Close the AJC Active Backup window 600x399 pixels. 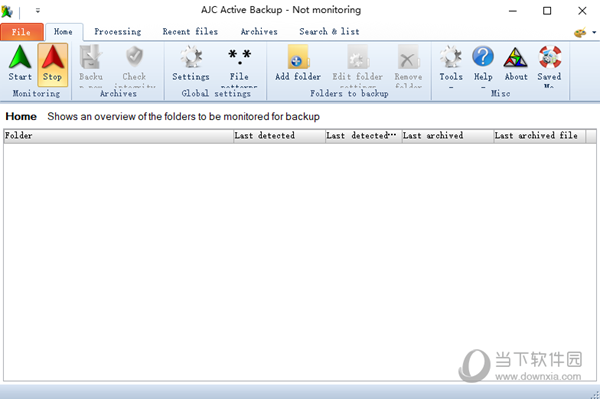[x=582, y=11]
